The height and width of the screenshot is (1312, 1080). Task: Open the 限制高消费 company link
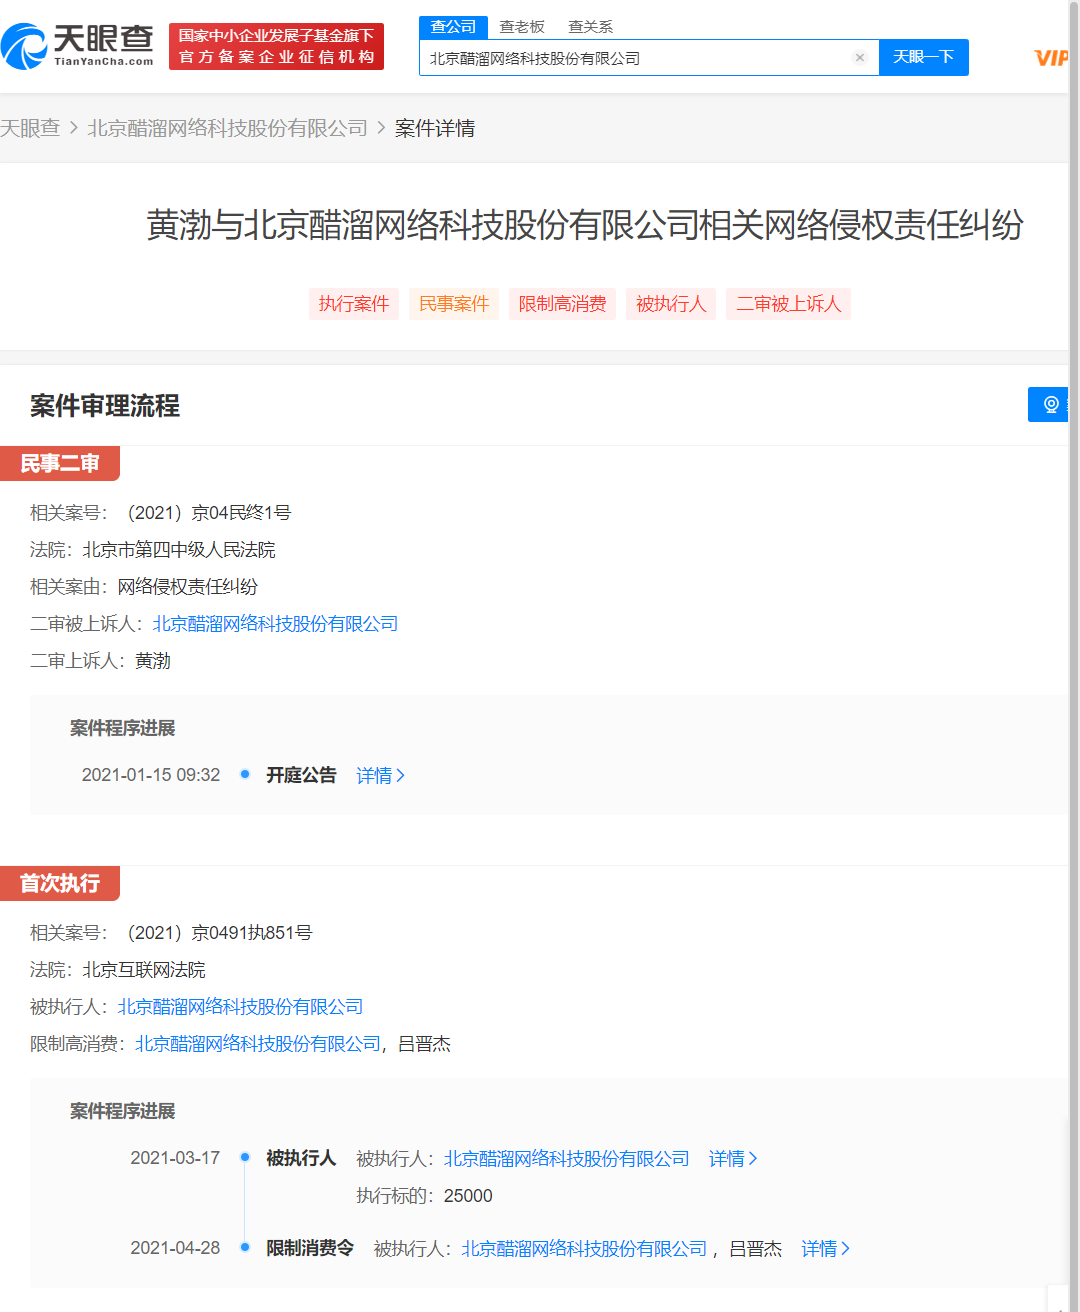pyautogui.click(x=258, y=1044)
